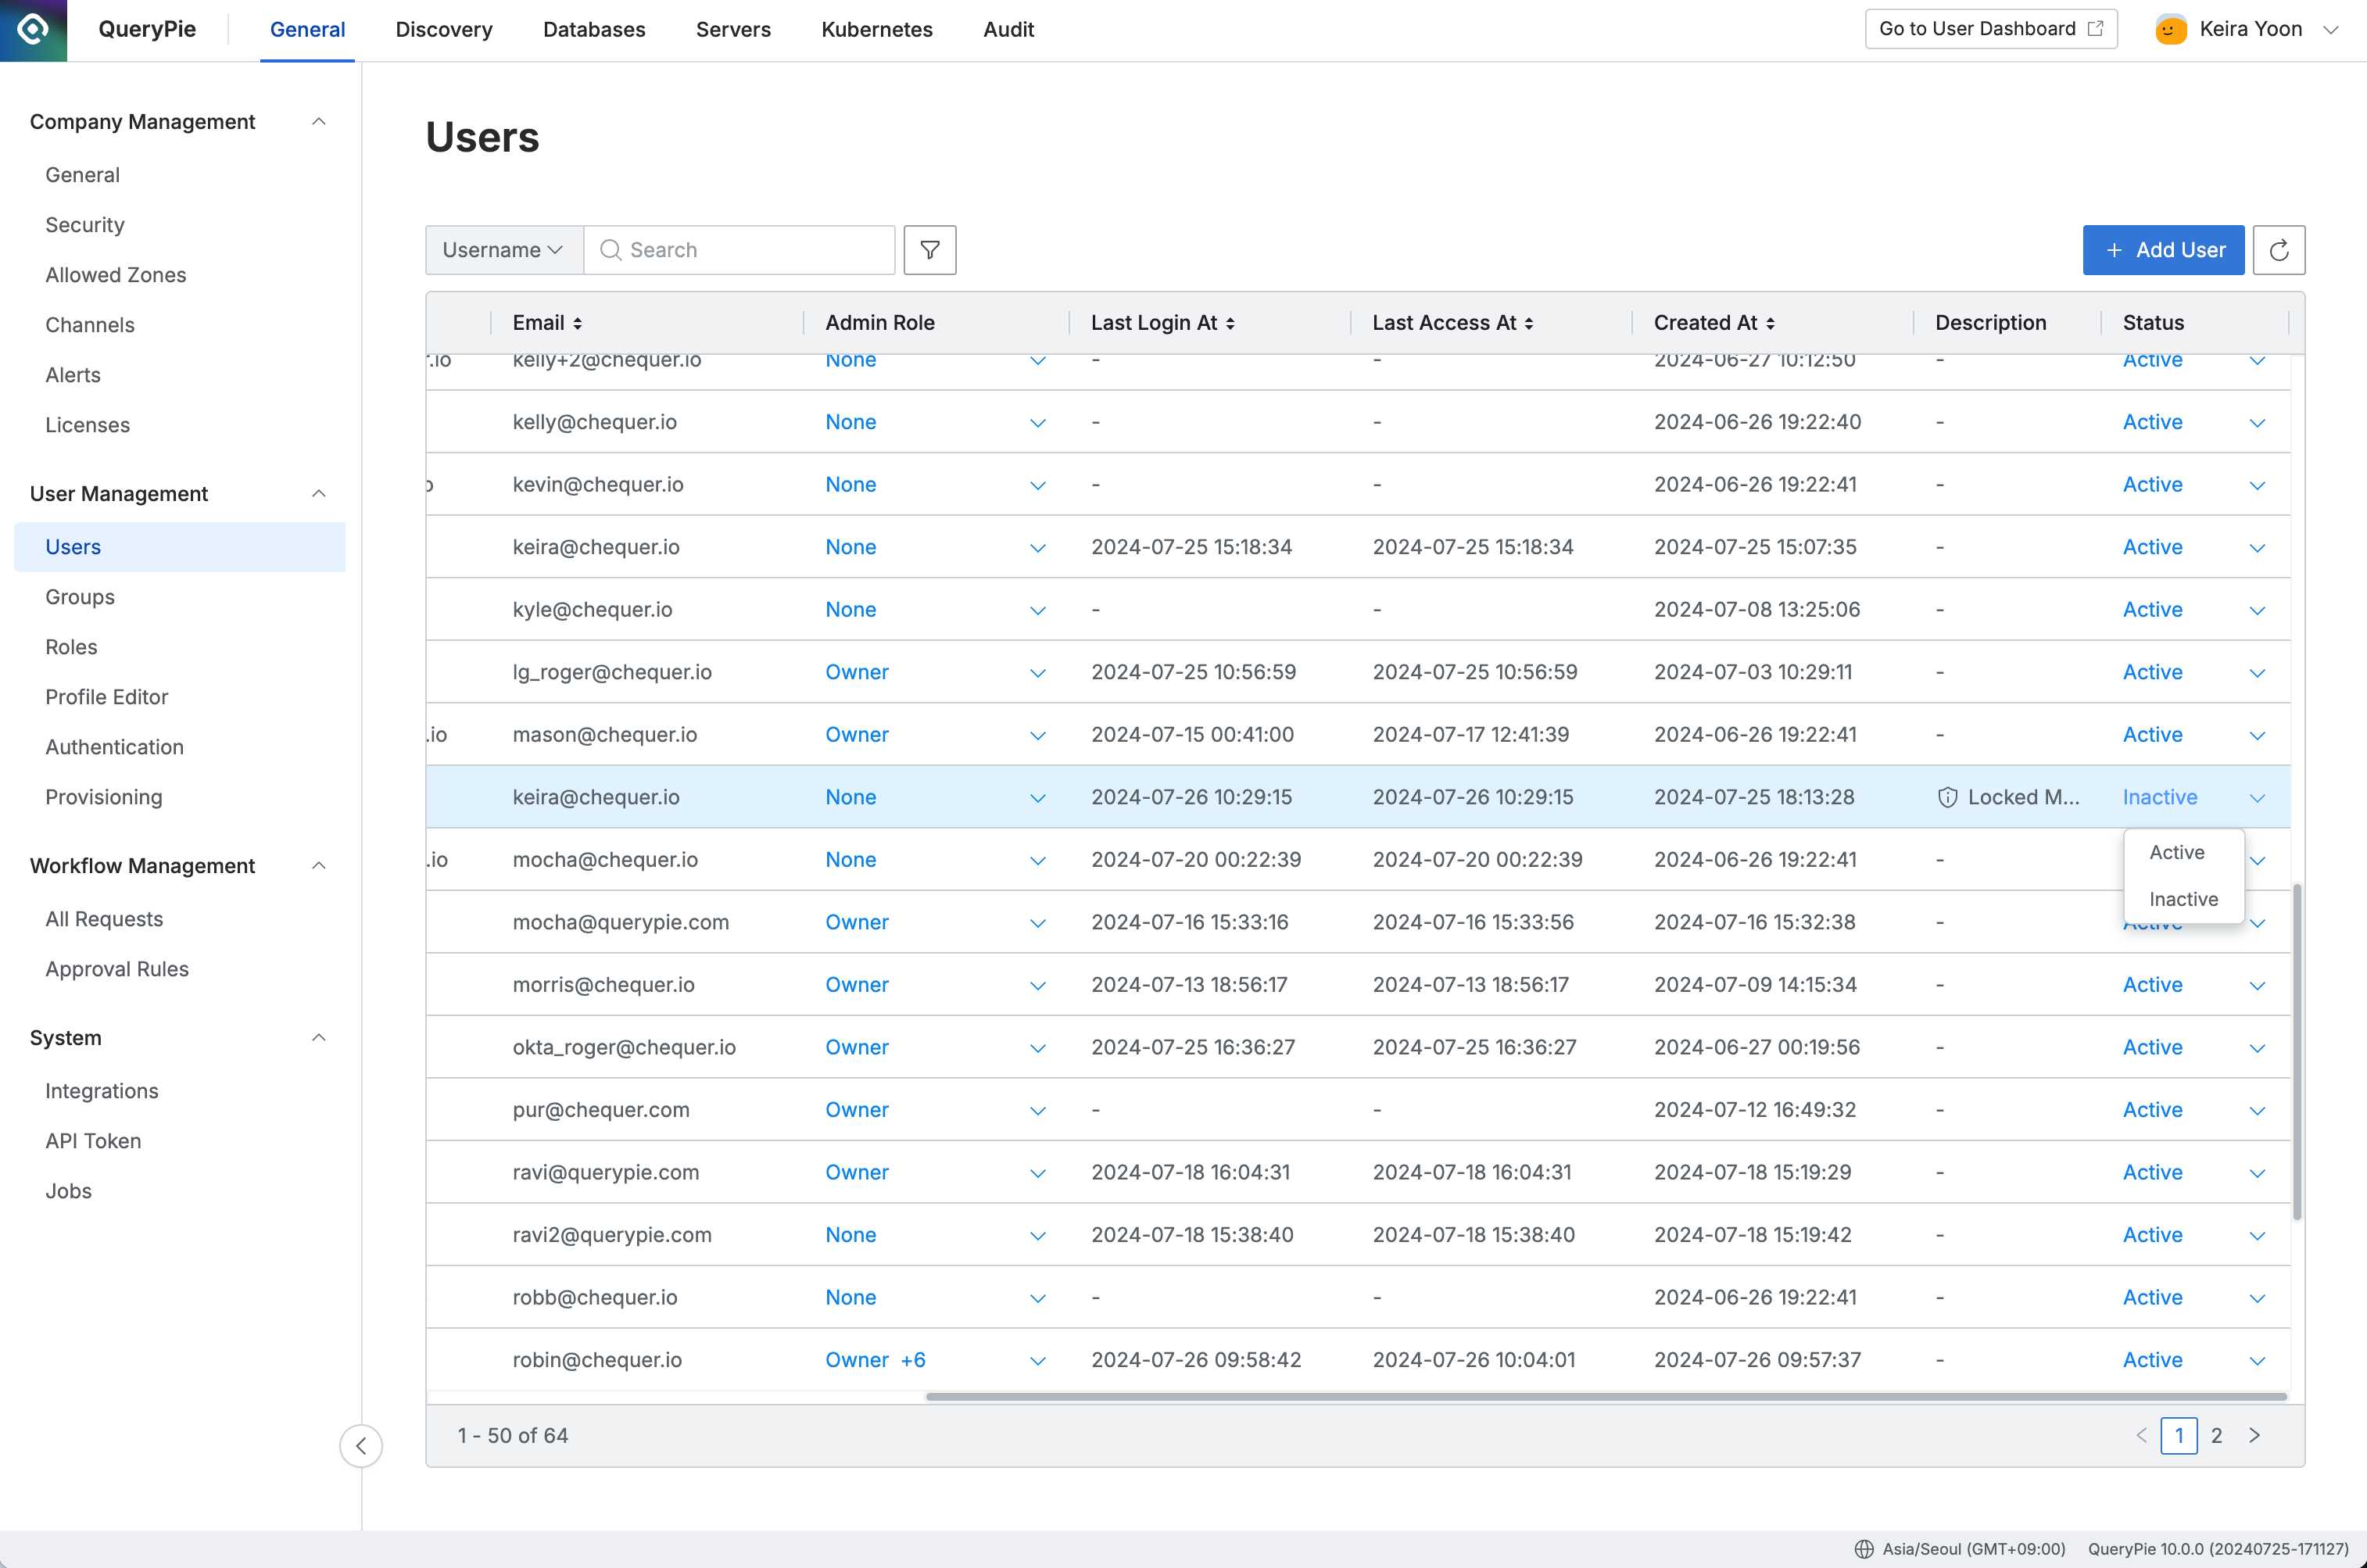Refresh the users list
Viewport: 2367px width, 1568px height.
point(2280,249)
